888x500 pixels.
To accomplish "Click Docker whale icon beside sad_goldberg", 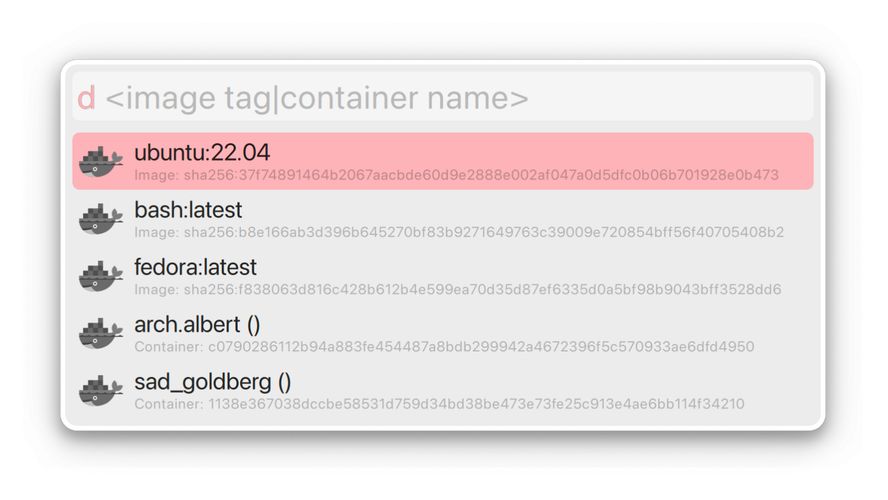I will coord(101,391).
